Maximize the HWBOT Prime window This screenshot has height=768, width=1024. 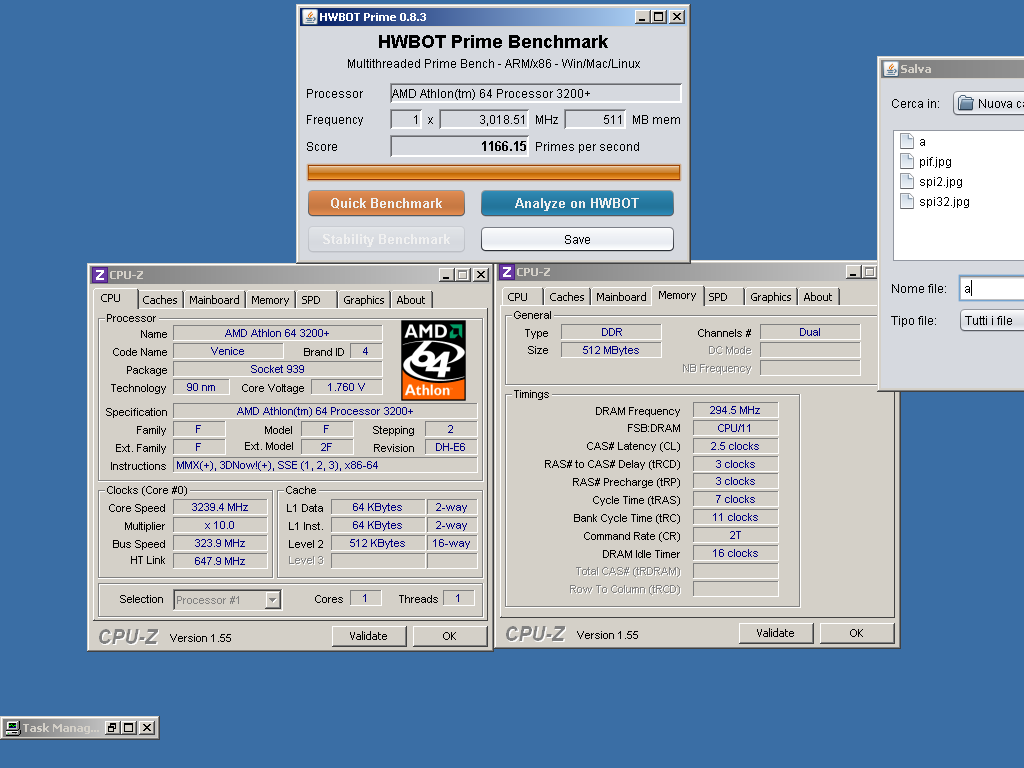660,17
